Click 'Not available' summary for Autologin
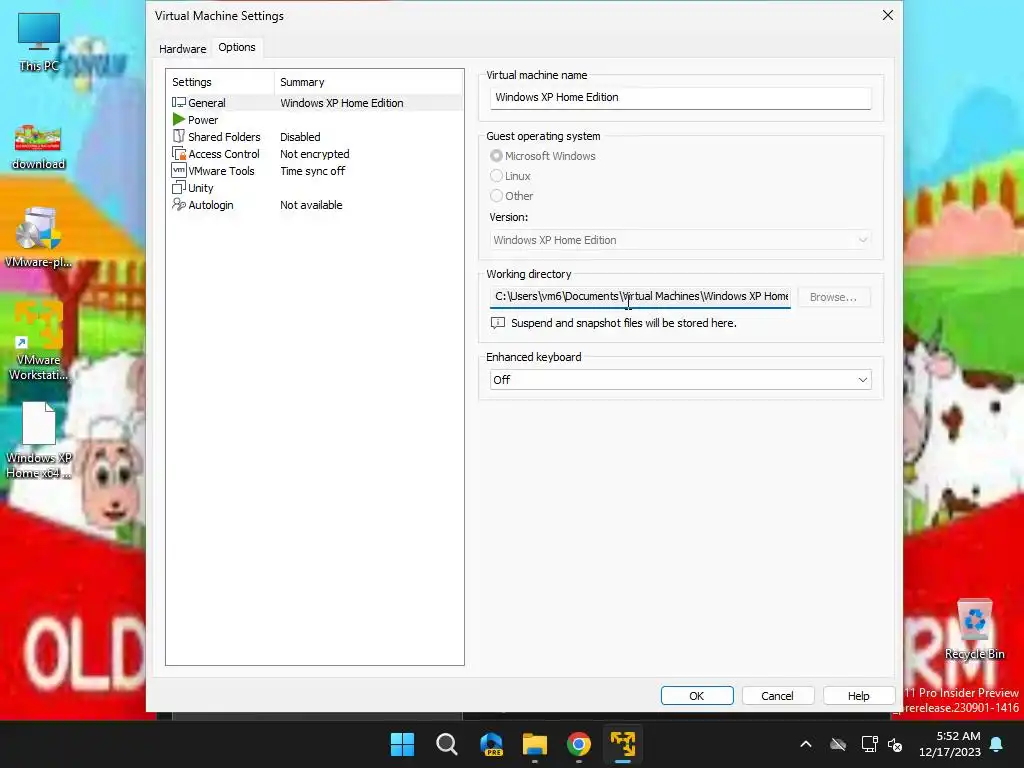The height and width of the screenshot is (768, 1024). [x=311, y=204]
